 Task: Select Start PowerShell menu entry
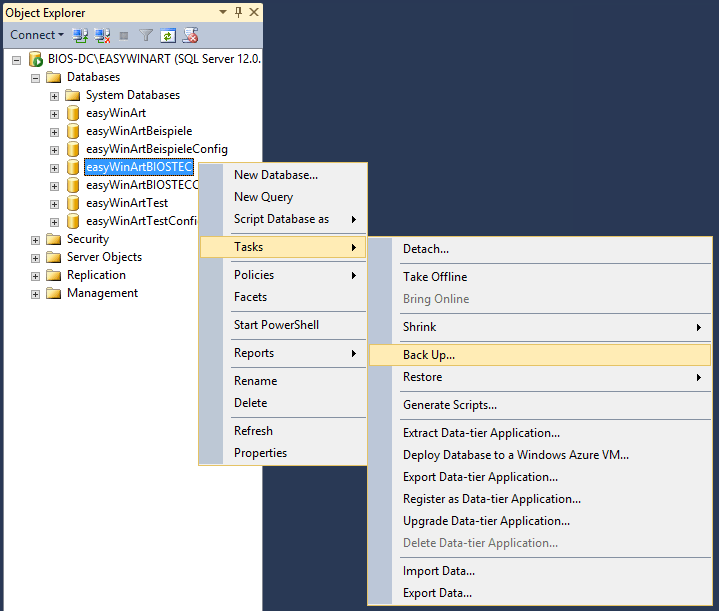coord(283,325)
